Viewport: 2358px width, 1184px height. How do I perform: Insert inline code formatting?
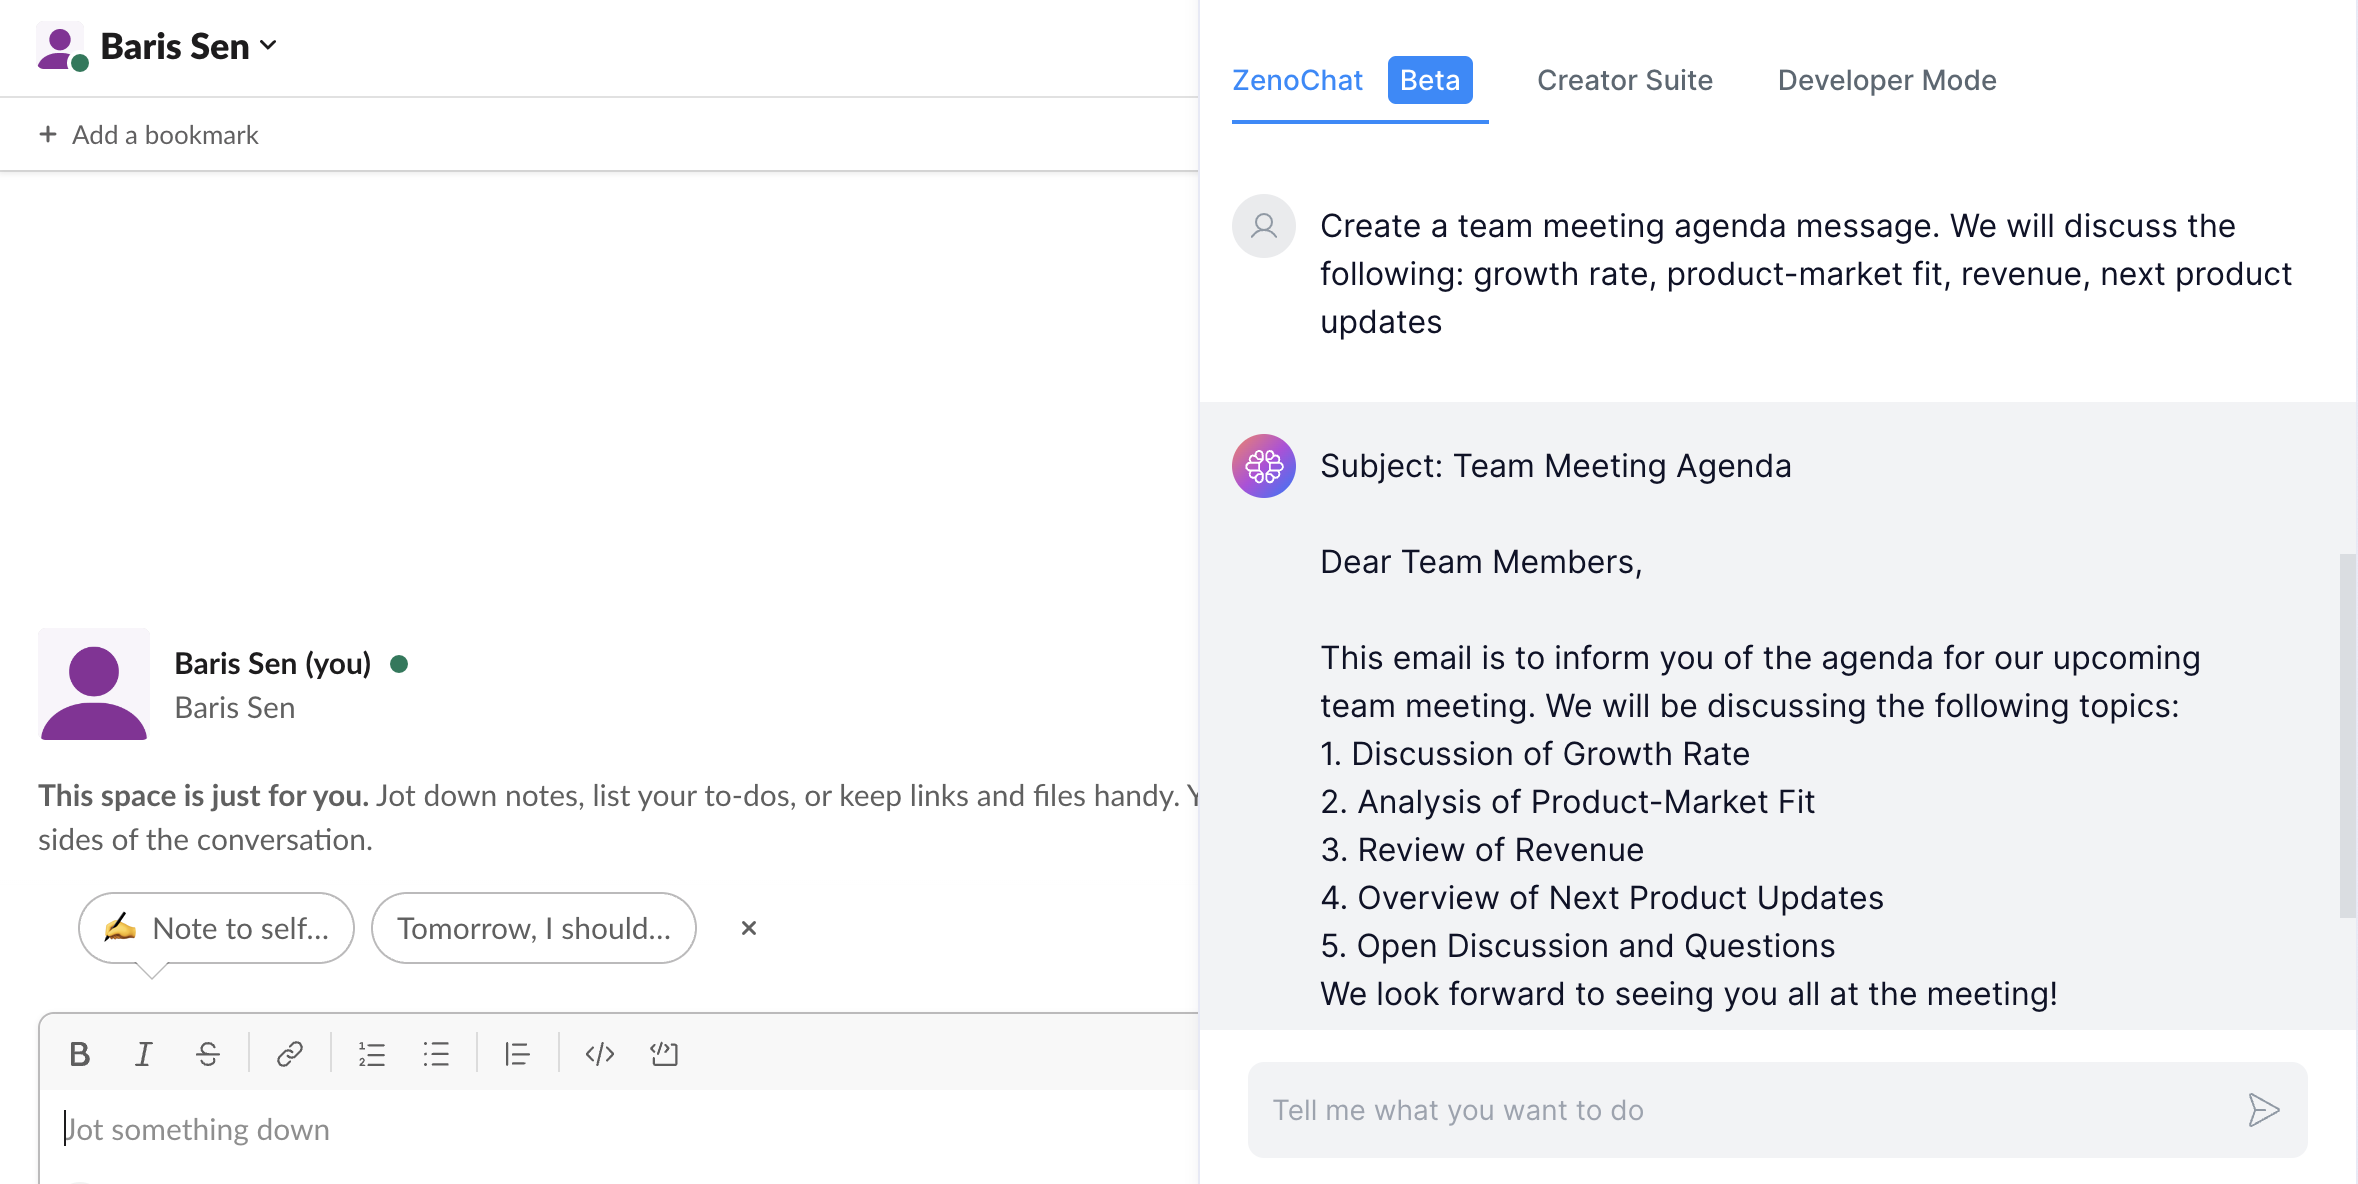click(x=600, y=1054)
